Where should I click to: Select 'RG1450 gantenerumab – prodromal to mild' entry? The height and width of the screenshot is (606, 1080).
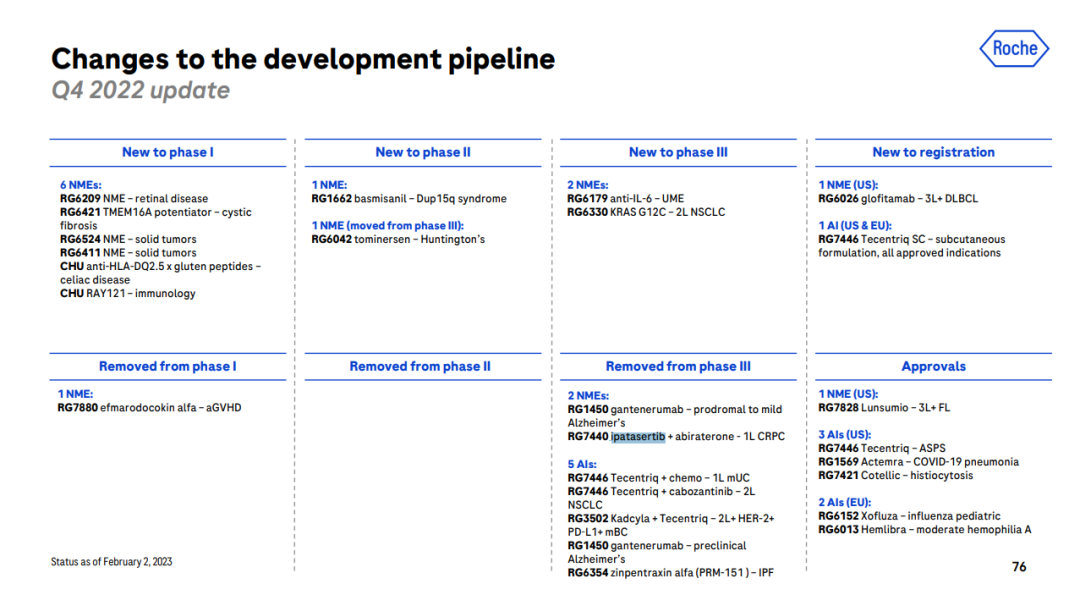coord(675,416)
